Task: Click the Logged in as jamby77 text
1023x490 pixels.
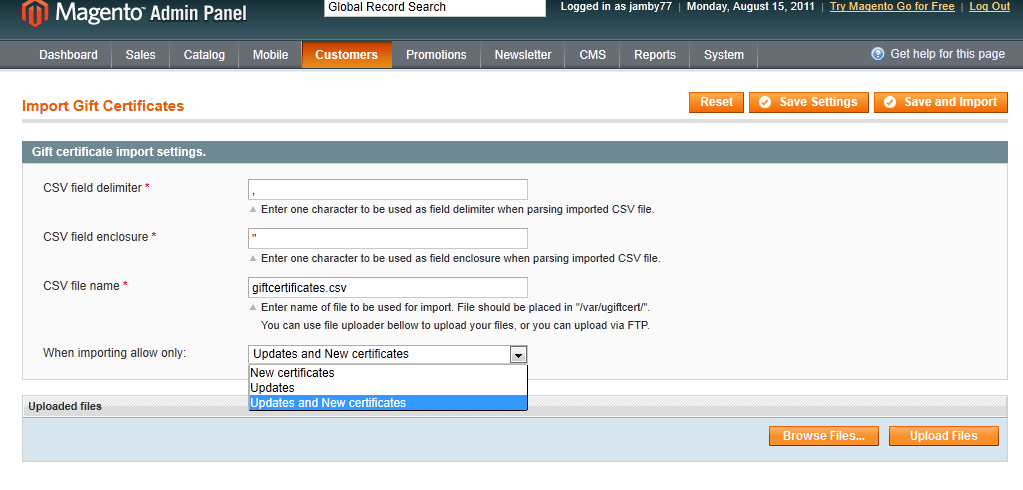Action: click(x=616, y=7)
